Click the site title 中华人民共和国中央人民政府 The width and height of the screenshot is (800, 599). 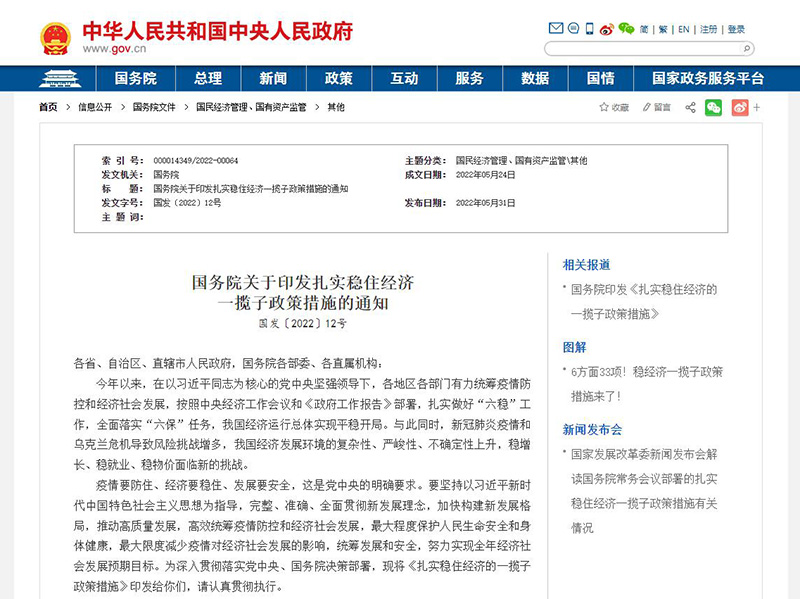pyautogui.click(x=218, y=31)
